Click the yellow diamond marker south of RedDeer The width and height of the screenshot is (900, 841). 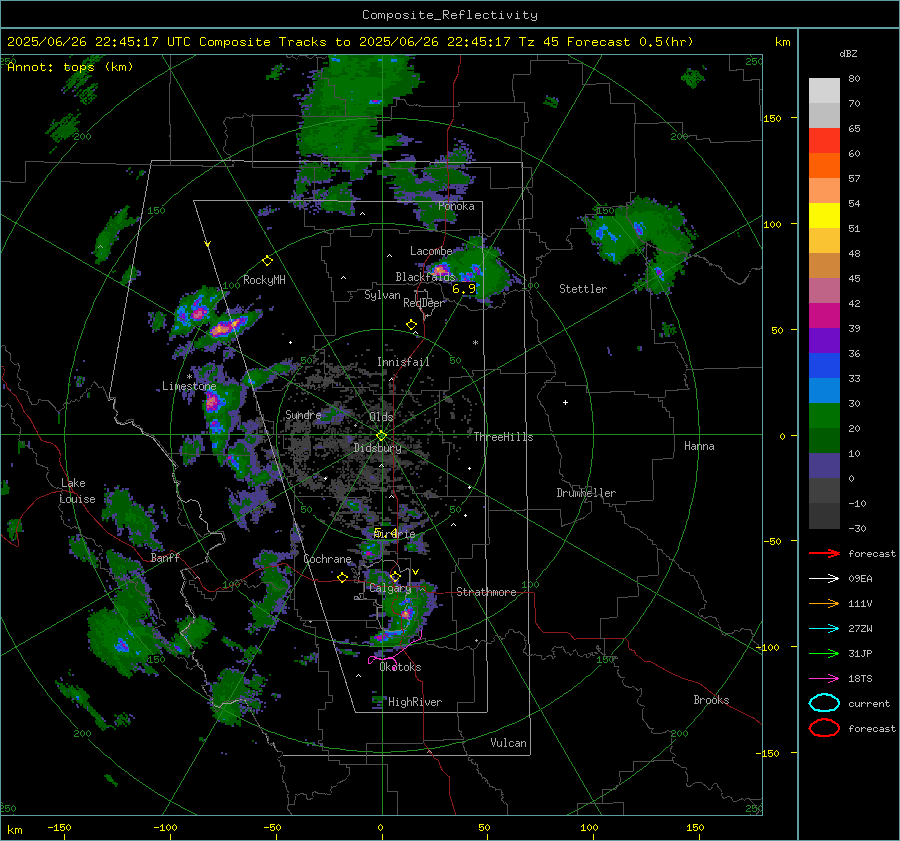(411, 325)
